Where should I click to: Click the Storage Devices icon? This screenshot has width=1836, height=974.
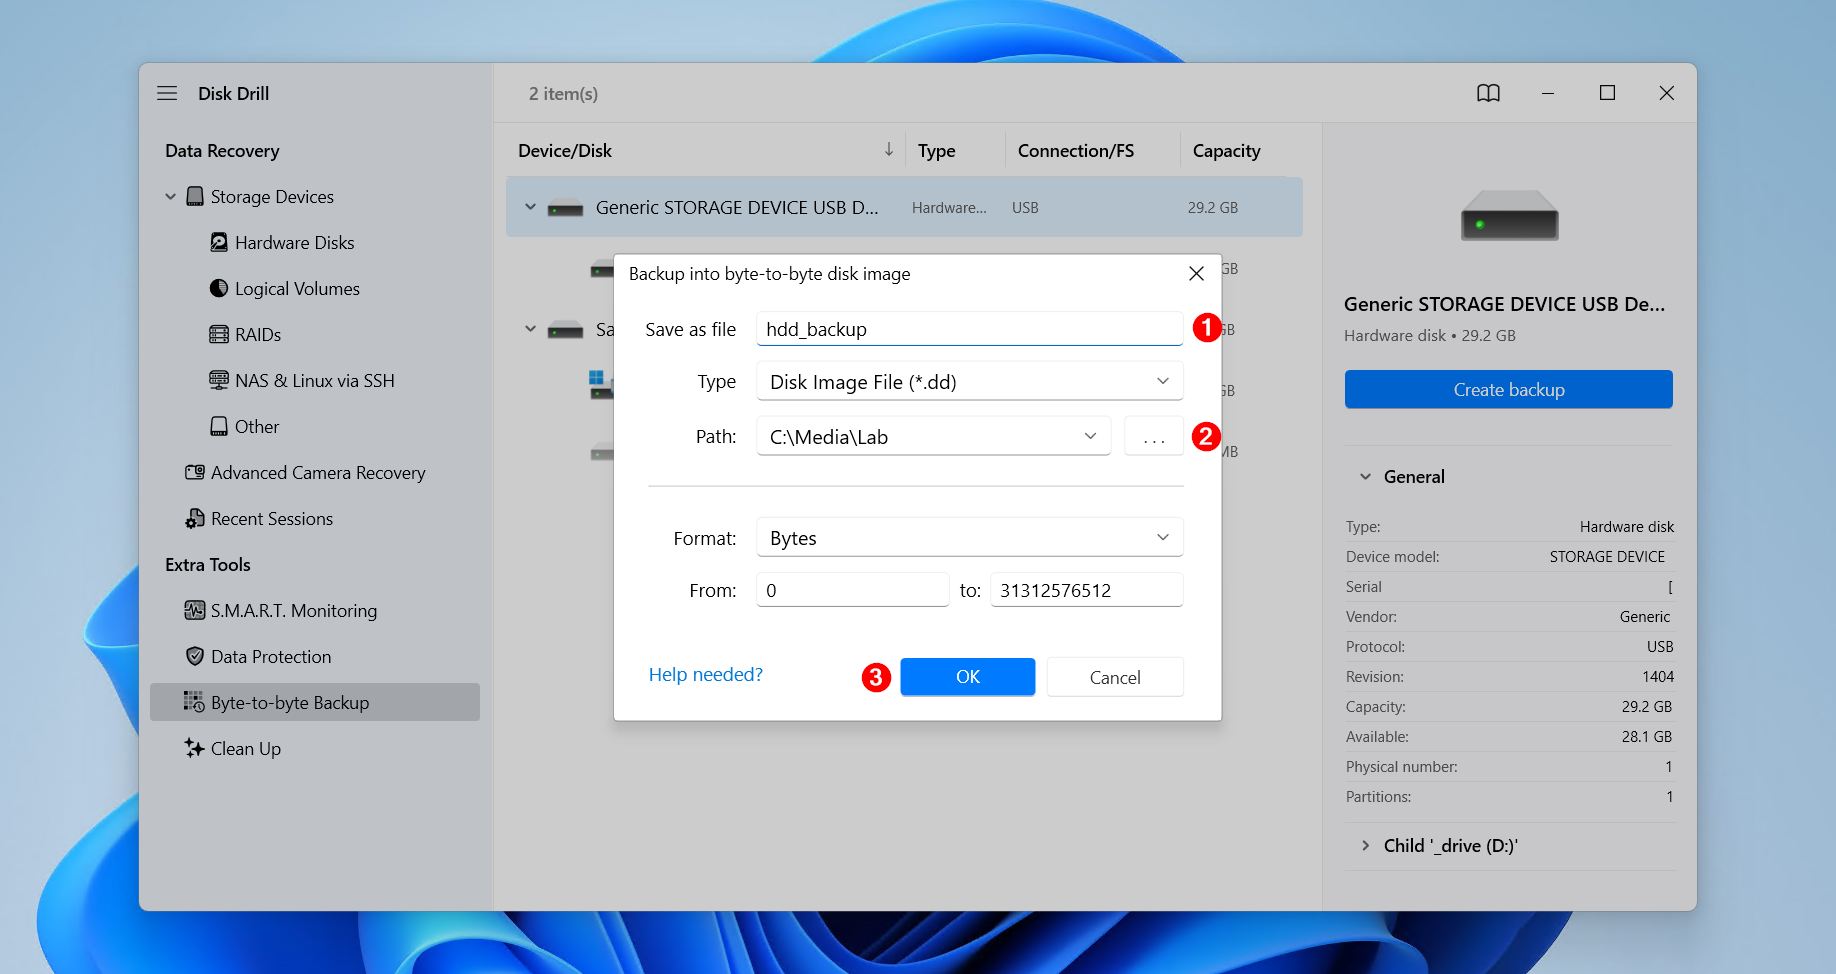(195, 196)
